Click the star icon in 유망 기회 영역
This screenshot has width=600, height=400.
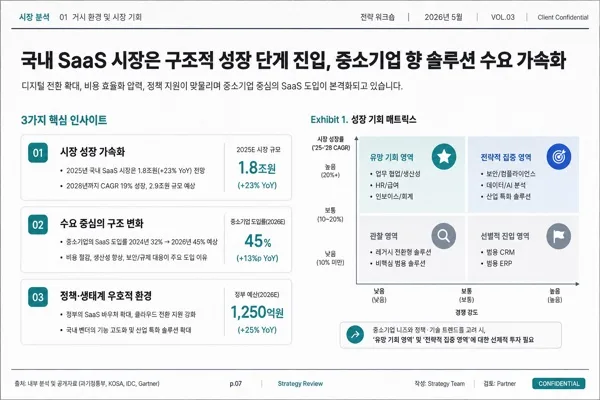444,156
